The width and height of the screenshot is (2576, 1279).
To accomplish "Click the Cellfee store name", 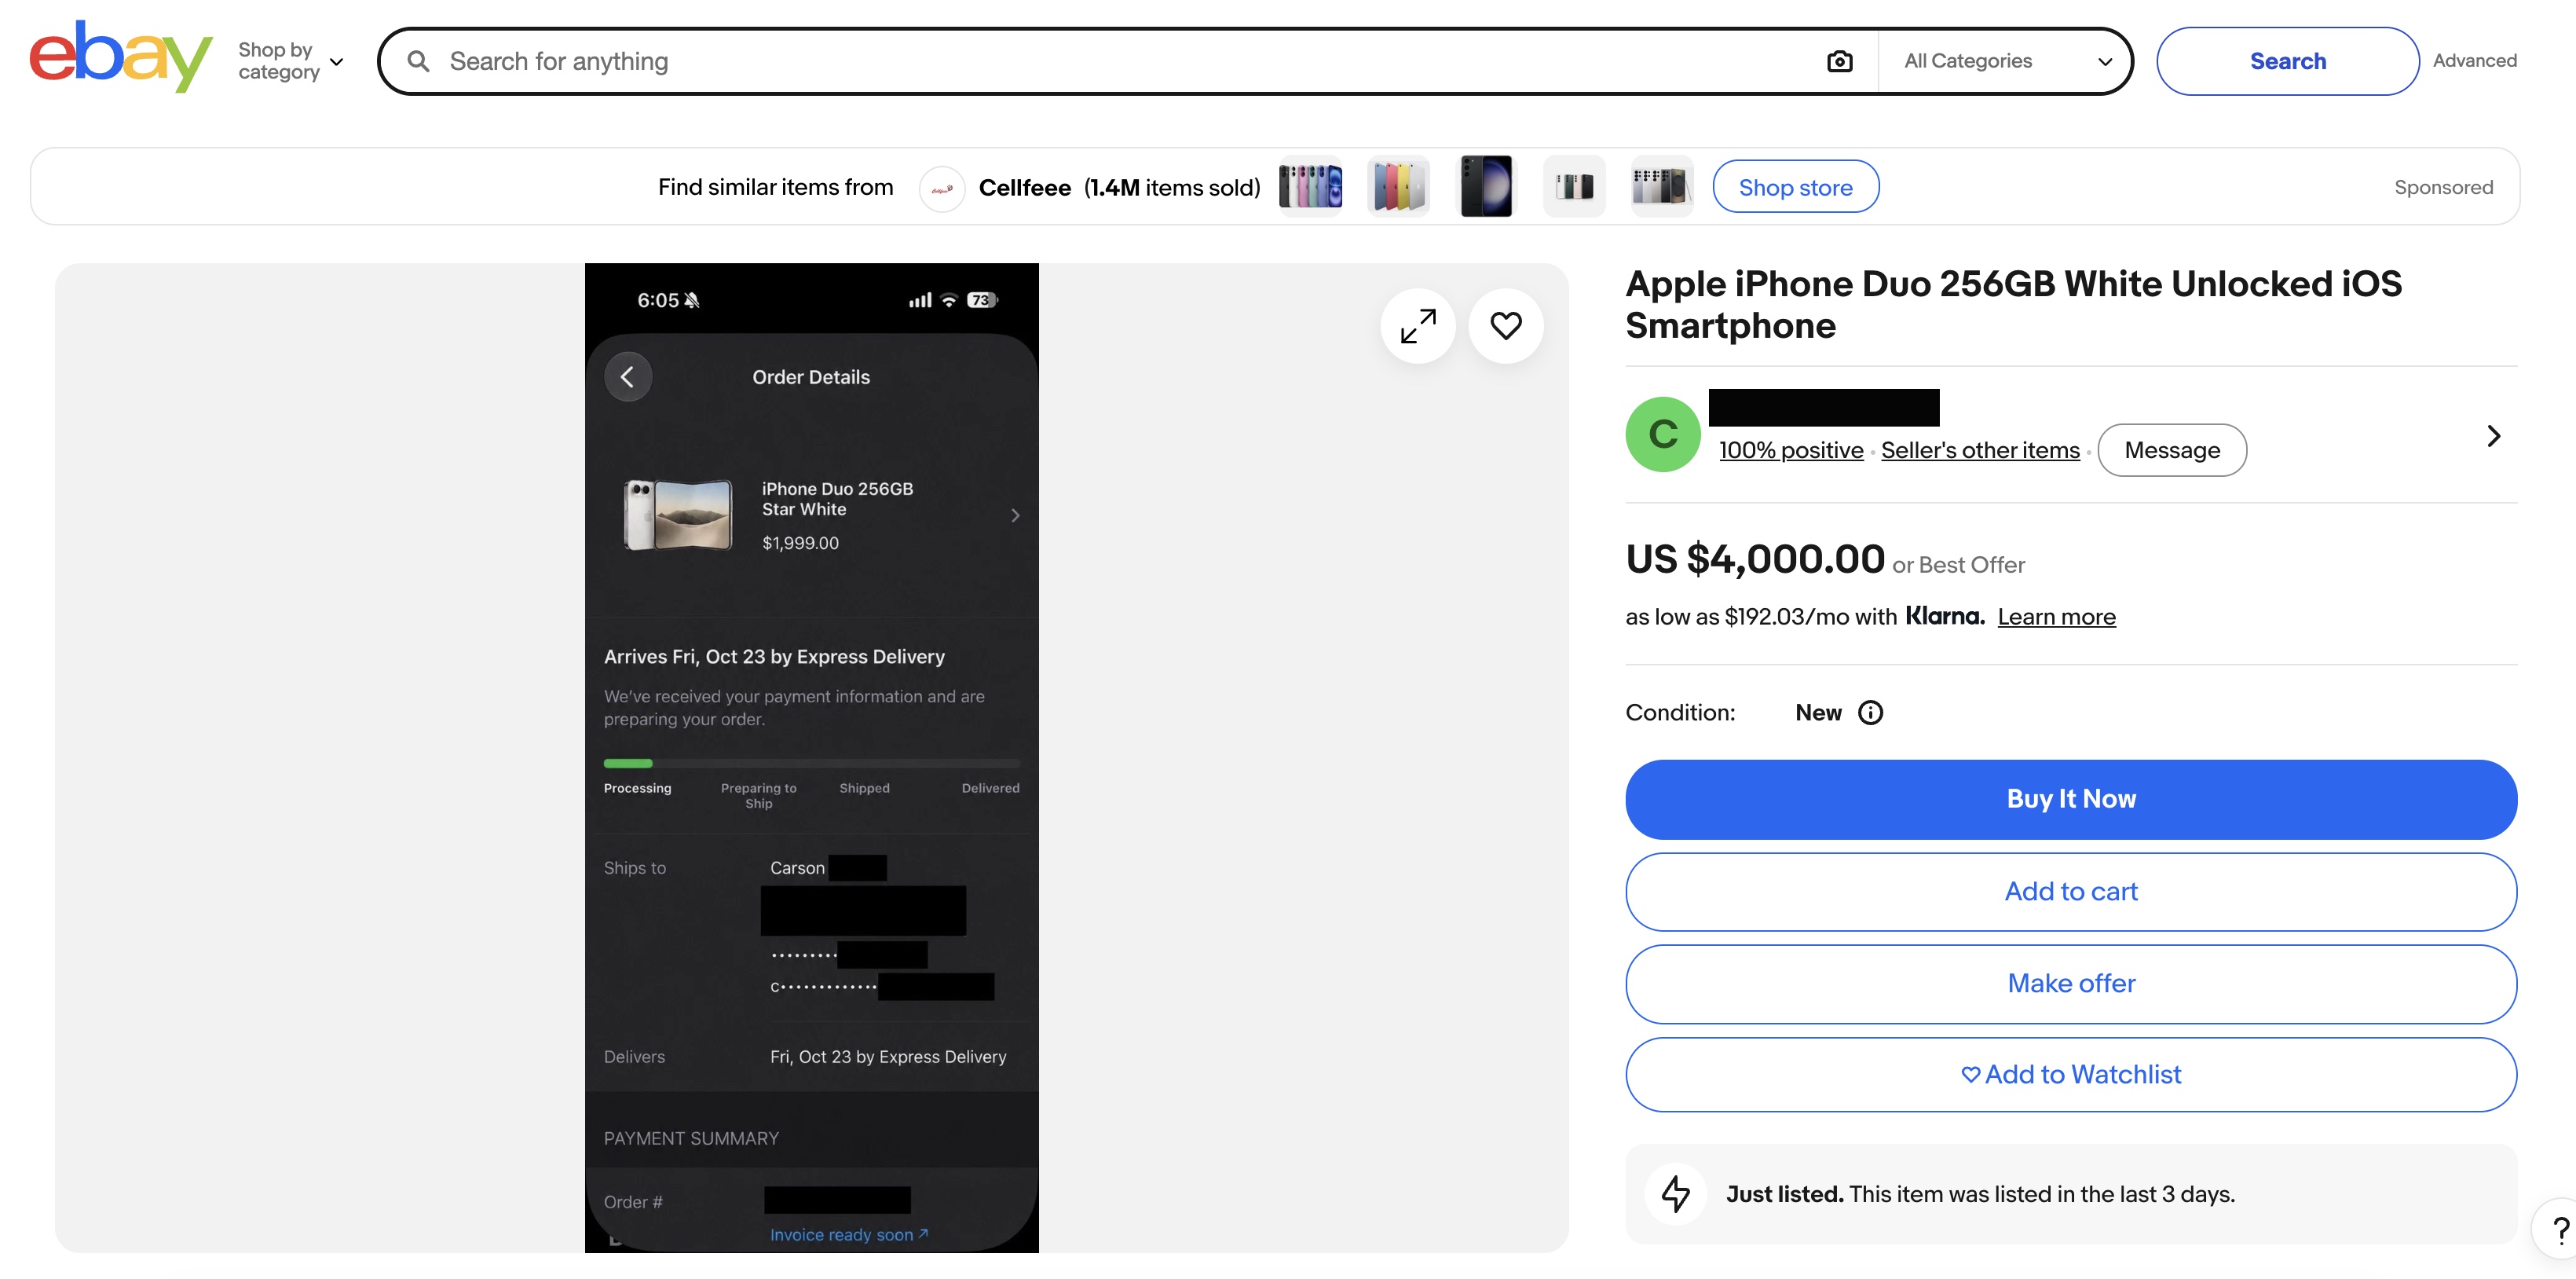I will coord(1024,188).
